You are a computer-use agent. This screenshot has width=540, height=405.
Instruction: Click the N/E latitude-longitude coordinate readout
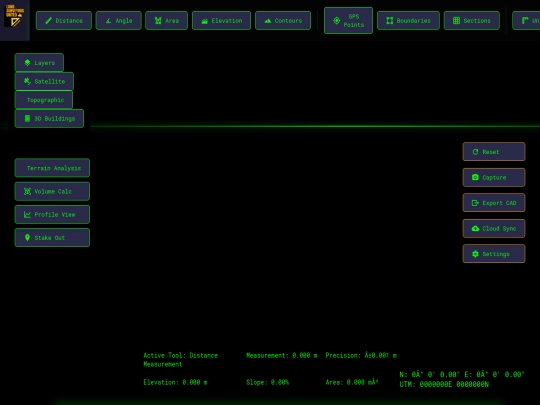462,374
